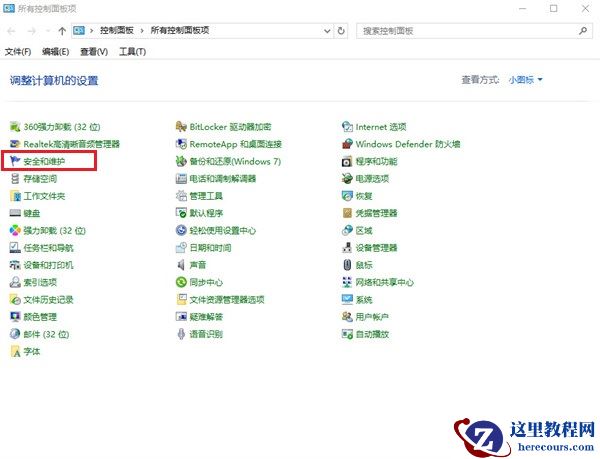
Task: Open the 工作文件夹 icon
Action: click(x=15, y=196)
